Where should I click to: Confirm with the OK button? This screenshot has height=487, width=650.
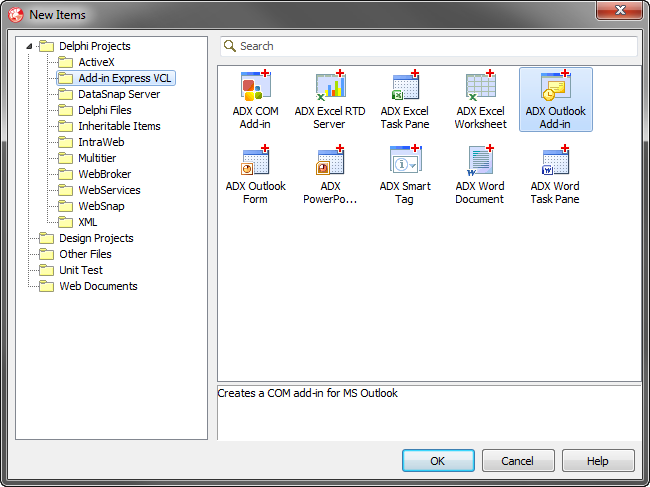coord(438,460)
